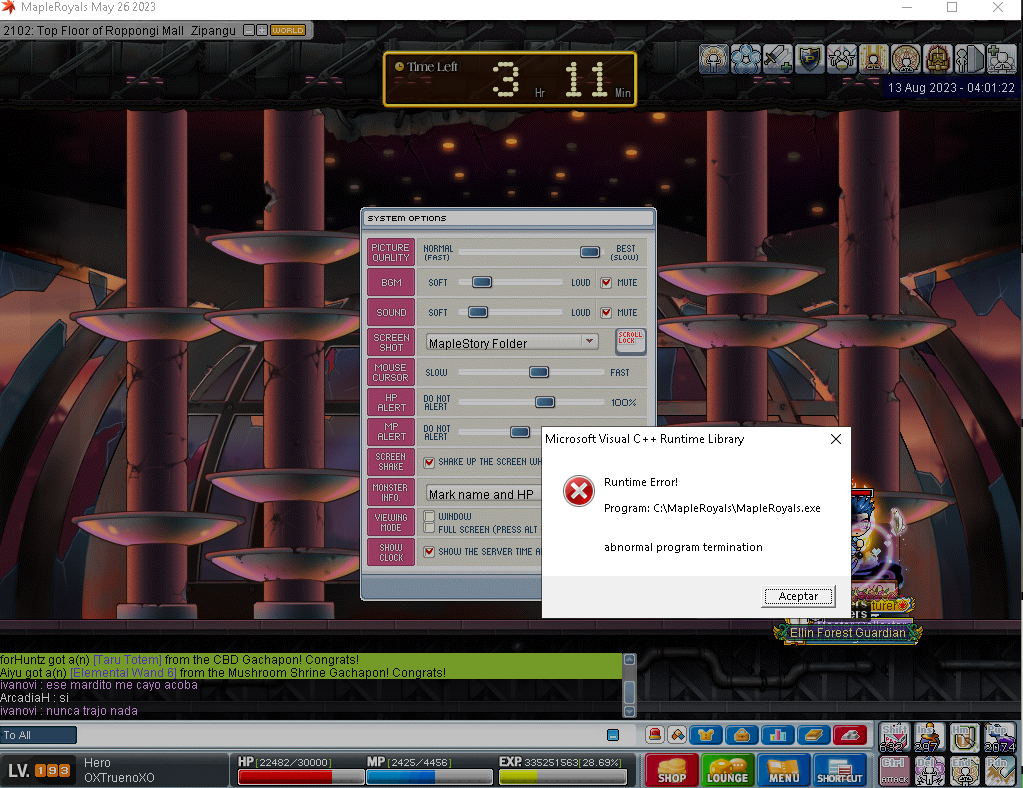Open the skill book icon

click(x=813, y=735)
